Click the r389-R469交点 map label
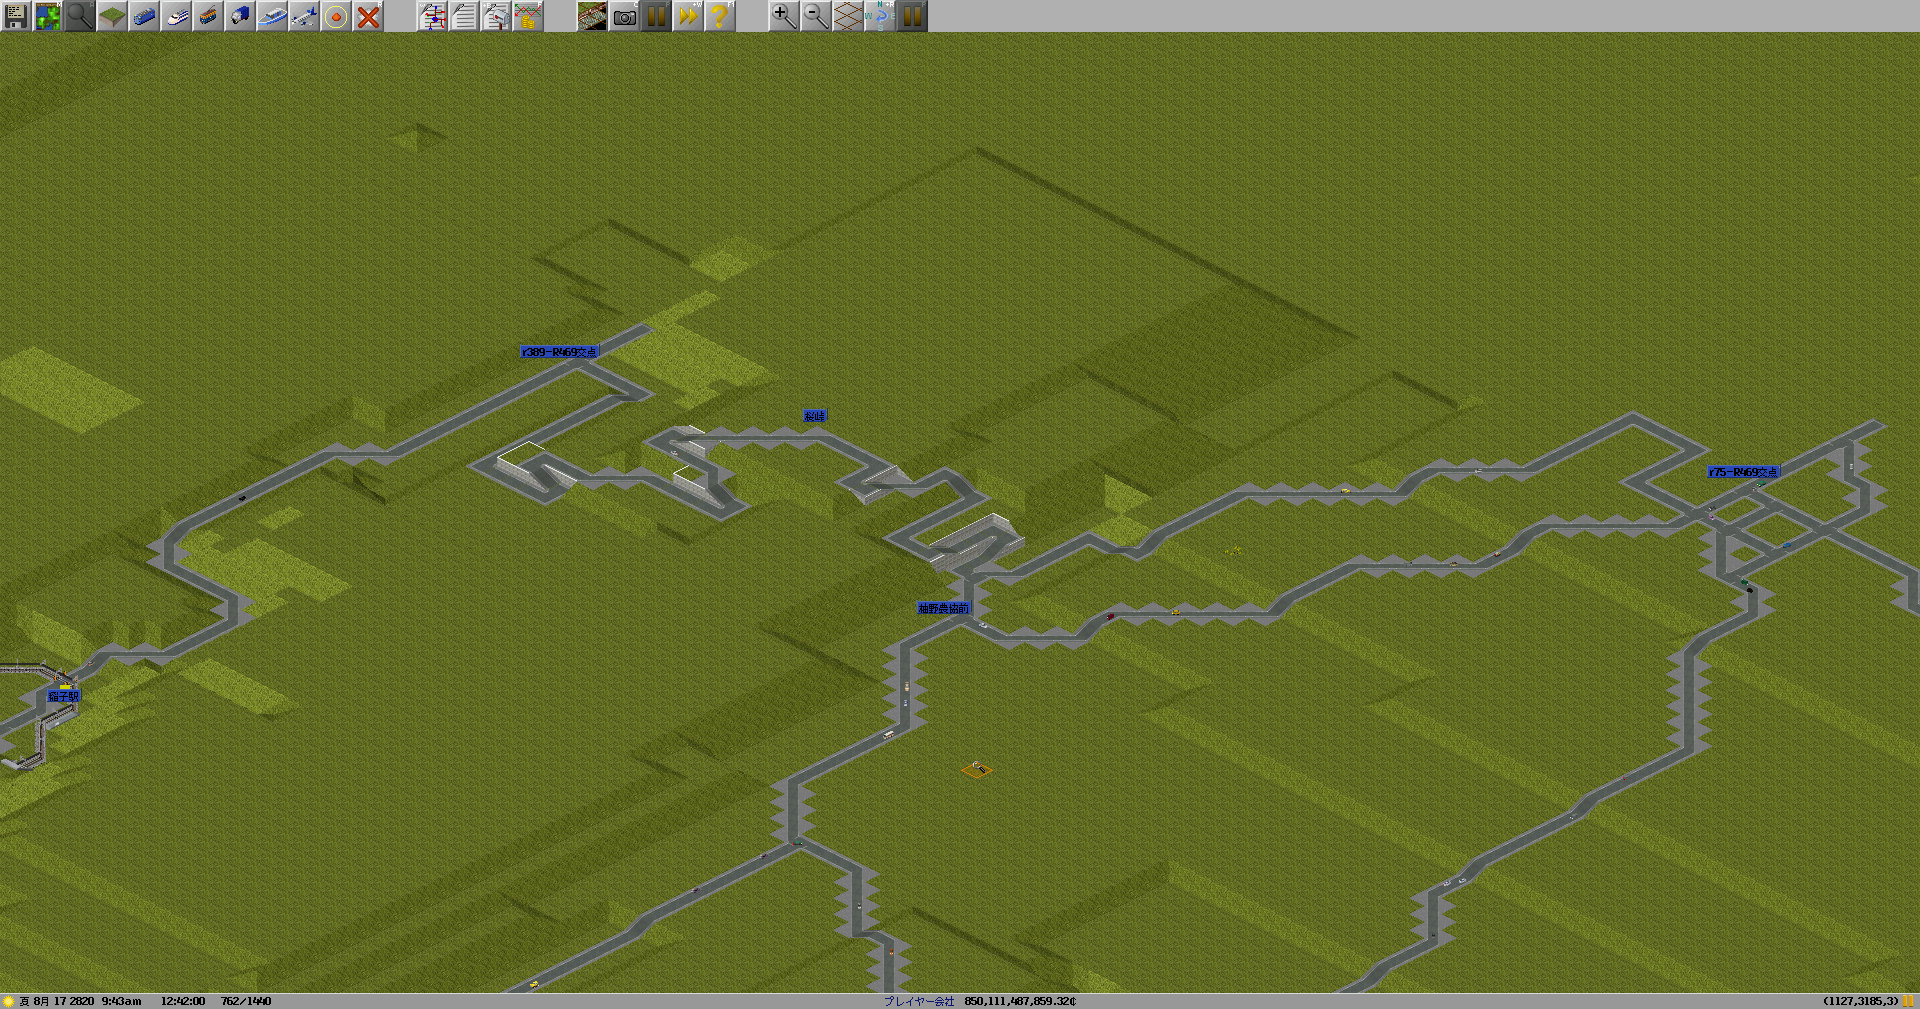The height and width of the screenshot is (1009, 1920). click(559, 352)
